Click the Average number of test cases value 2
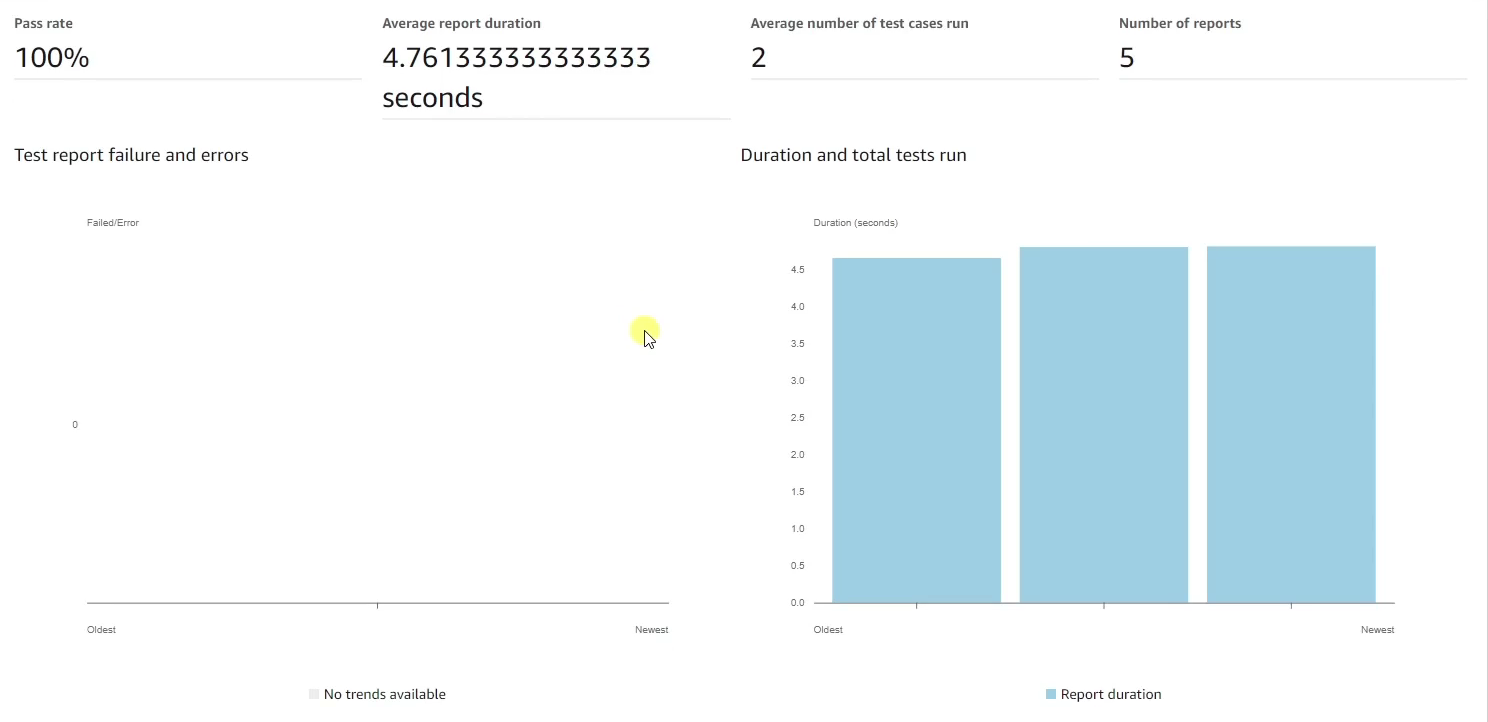This screenshot has width=1488, height=722. (758, 58)
